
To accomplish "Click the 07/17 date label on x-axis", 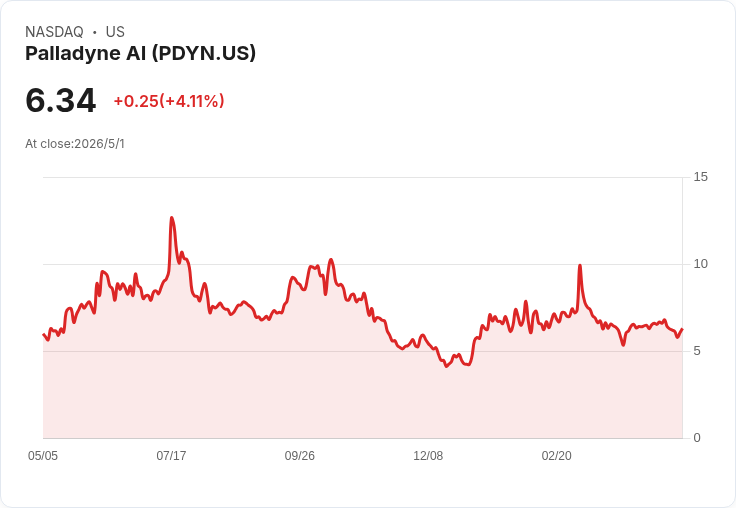I will coord(171,455).
